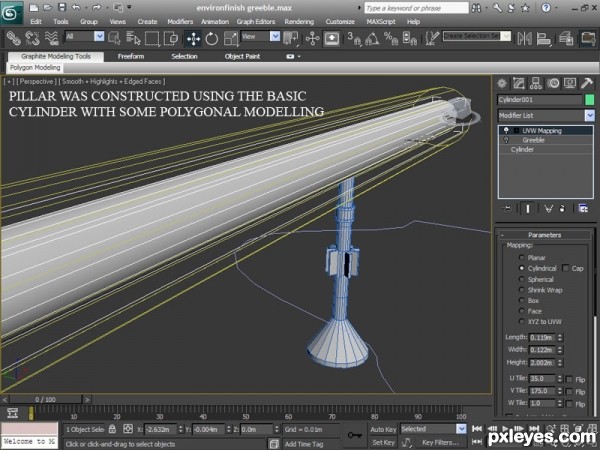The width and height of the screenshot is (600, 450).
Task: Collapse the Parameters rollout
Action: (544, 235)
